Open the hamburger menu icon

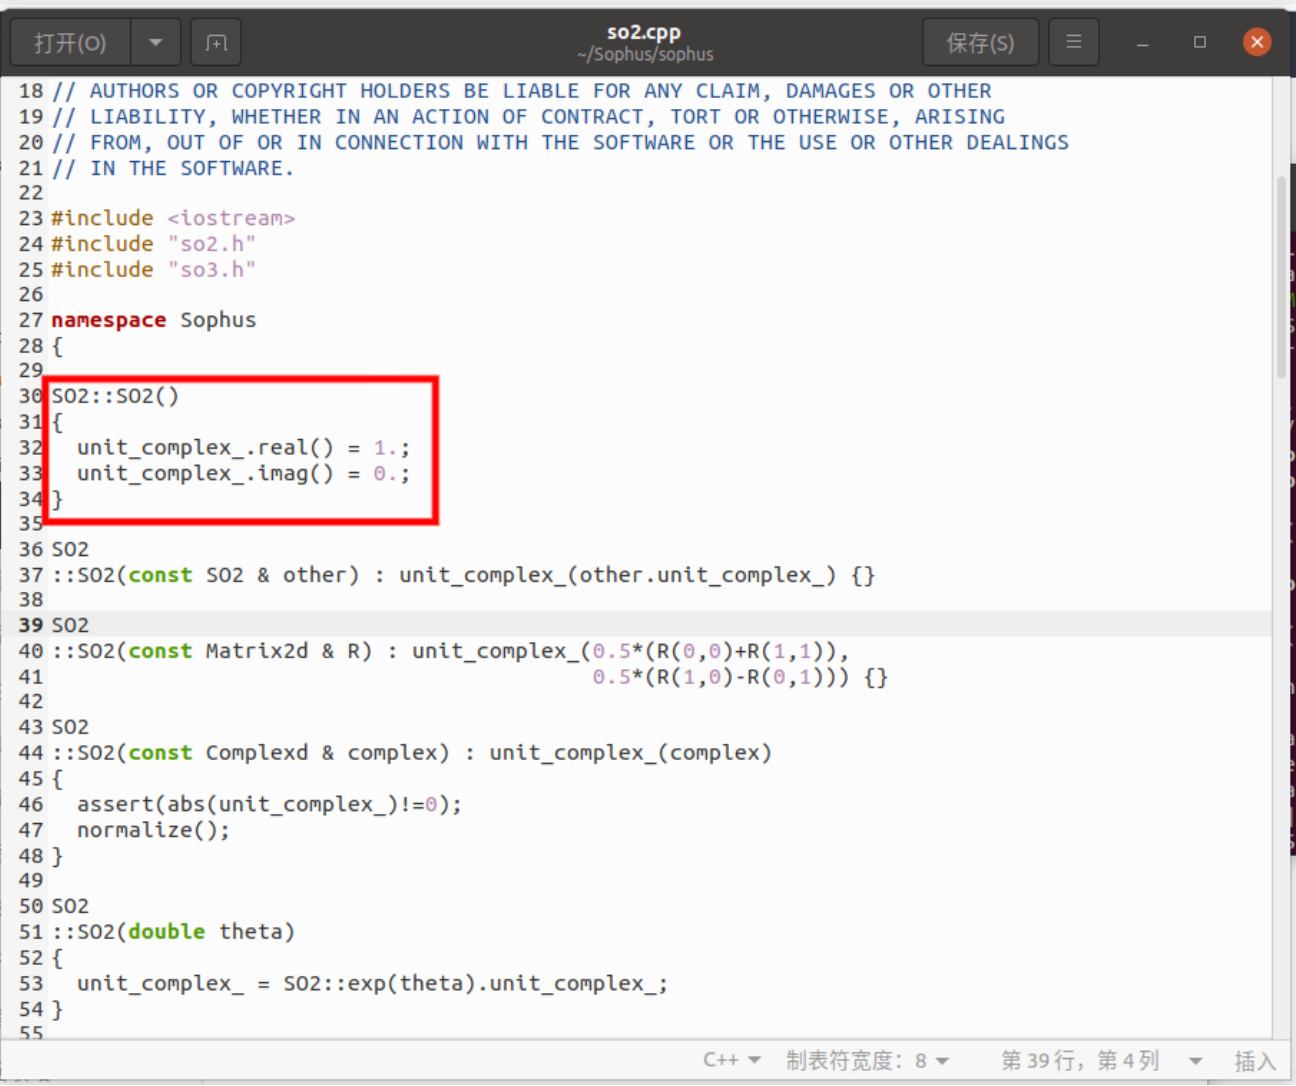pos(1074,42)
